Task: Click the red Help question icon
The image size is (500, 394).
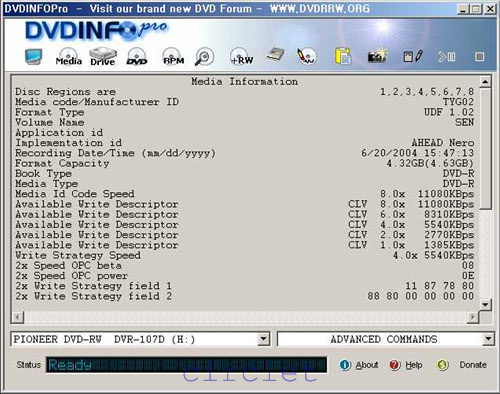Action: click(395, 365)
